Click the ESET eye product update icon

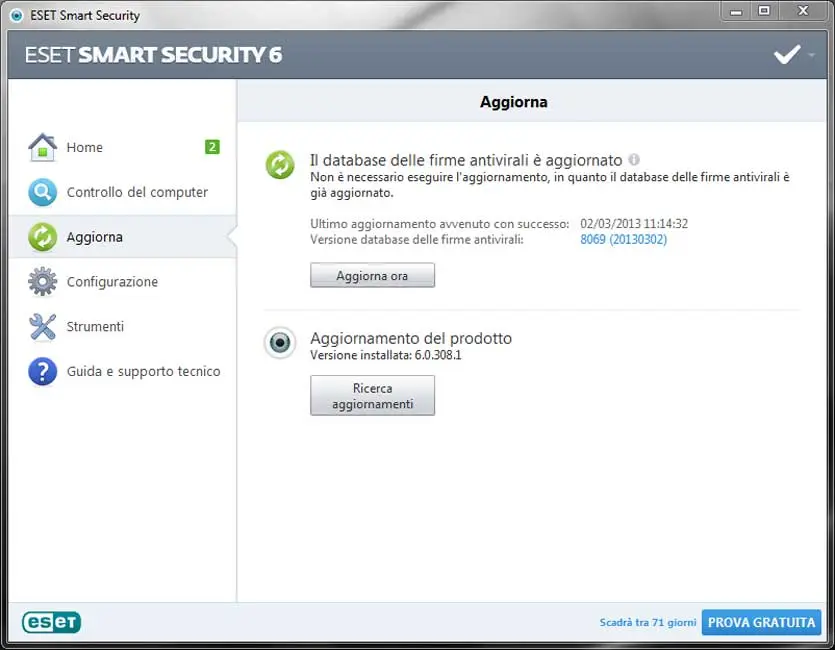[x=280, y=342]
